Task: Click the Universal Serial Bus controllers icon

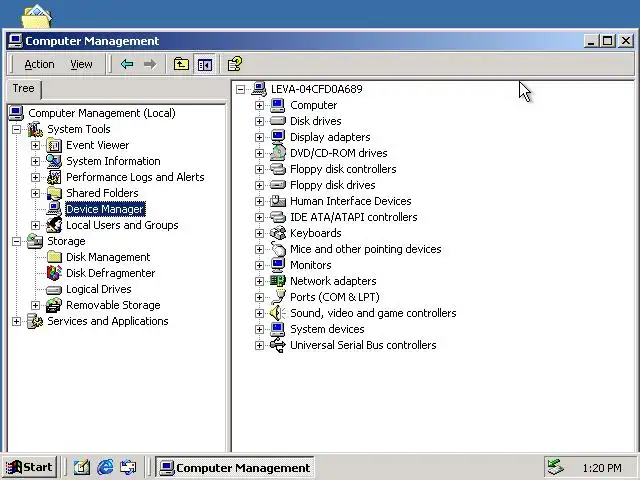Action: coord(278,345)
